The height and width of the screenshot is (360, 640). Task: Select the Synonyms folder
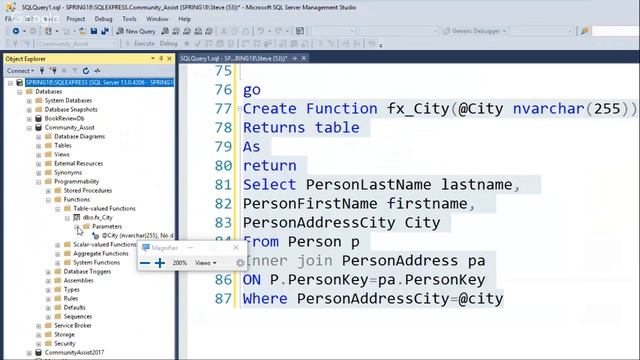click(68, 172)
